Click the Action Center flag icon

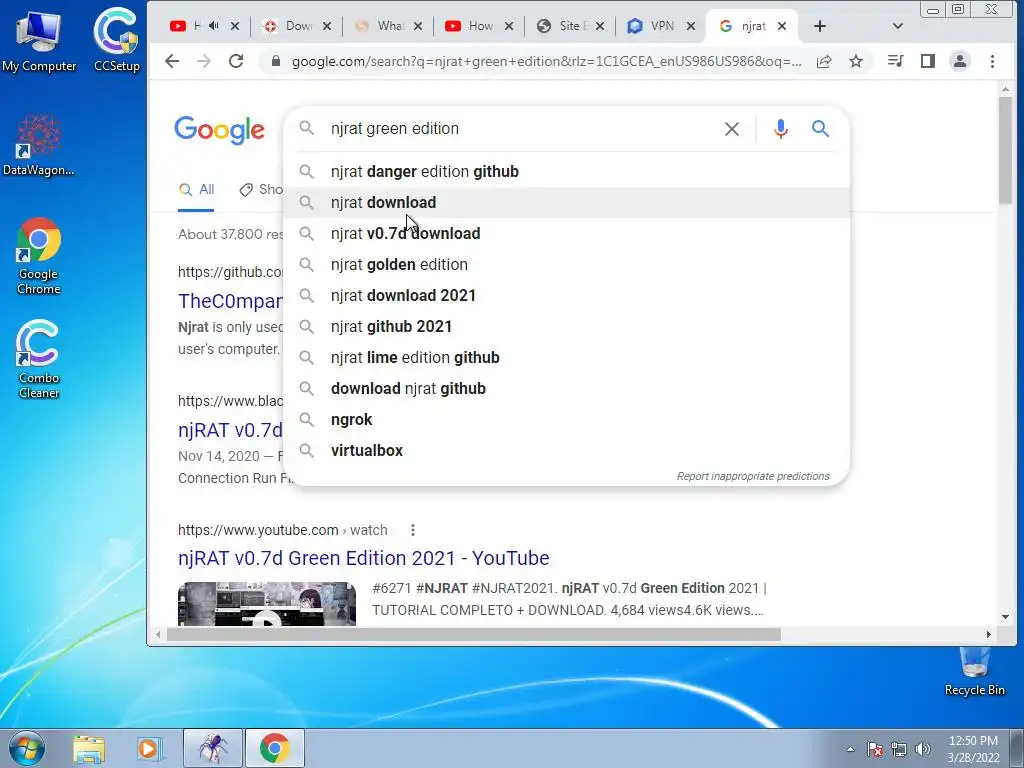click(875, 749)
